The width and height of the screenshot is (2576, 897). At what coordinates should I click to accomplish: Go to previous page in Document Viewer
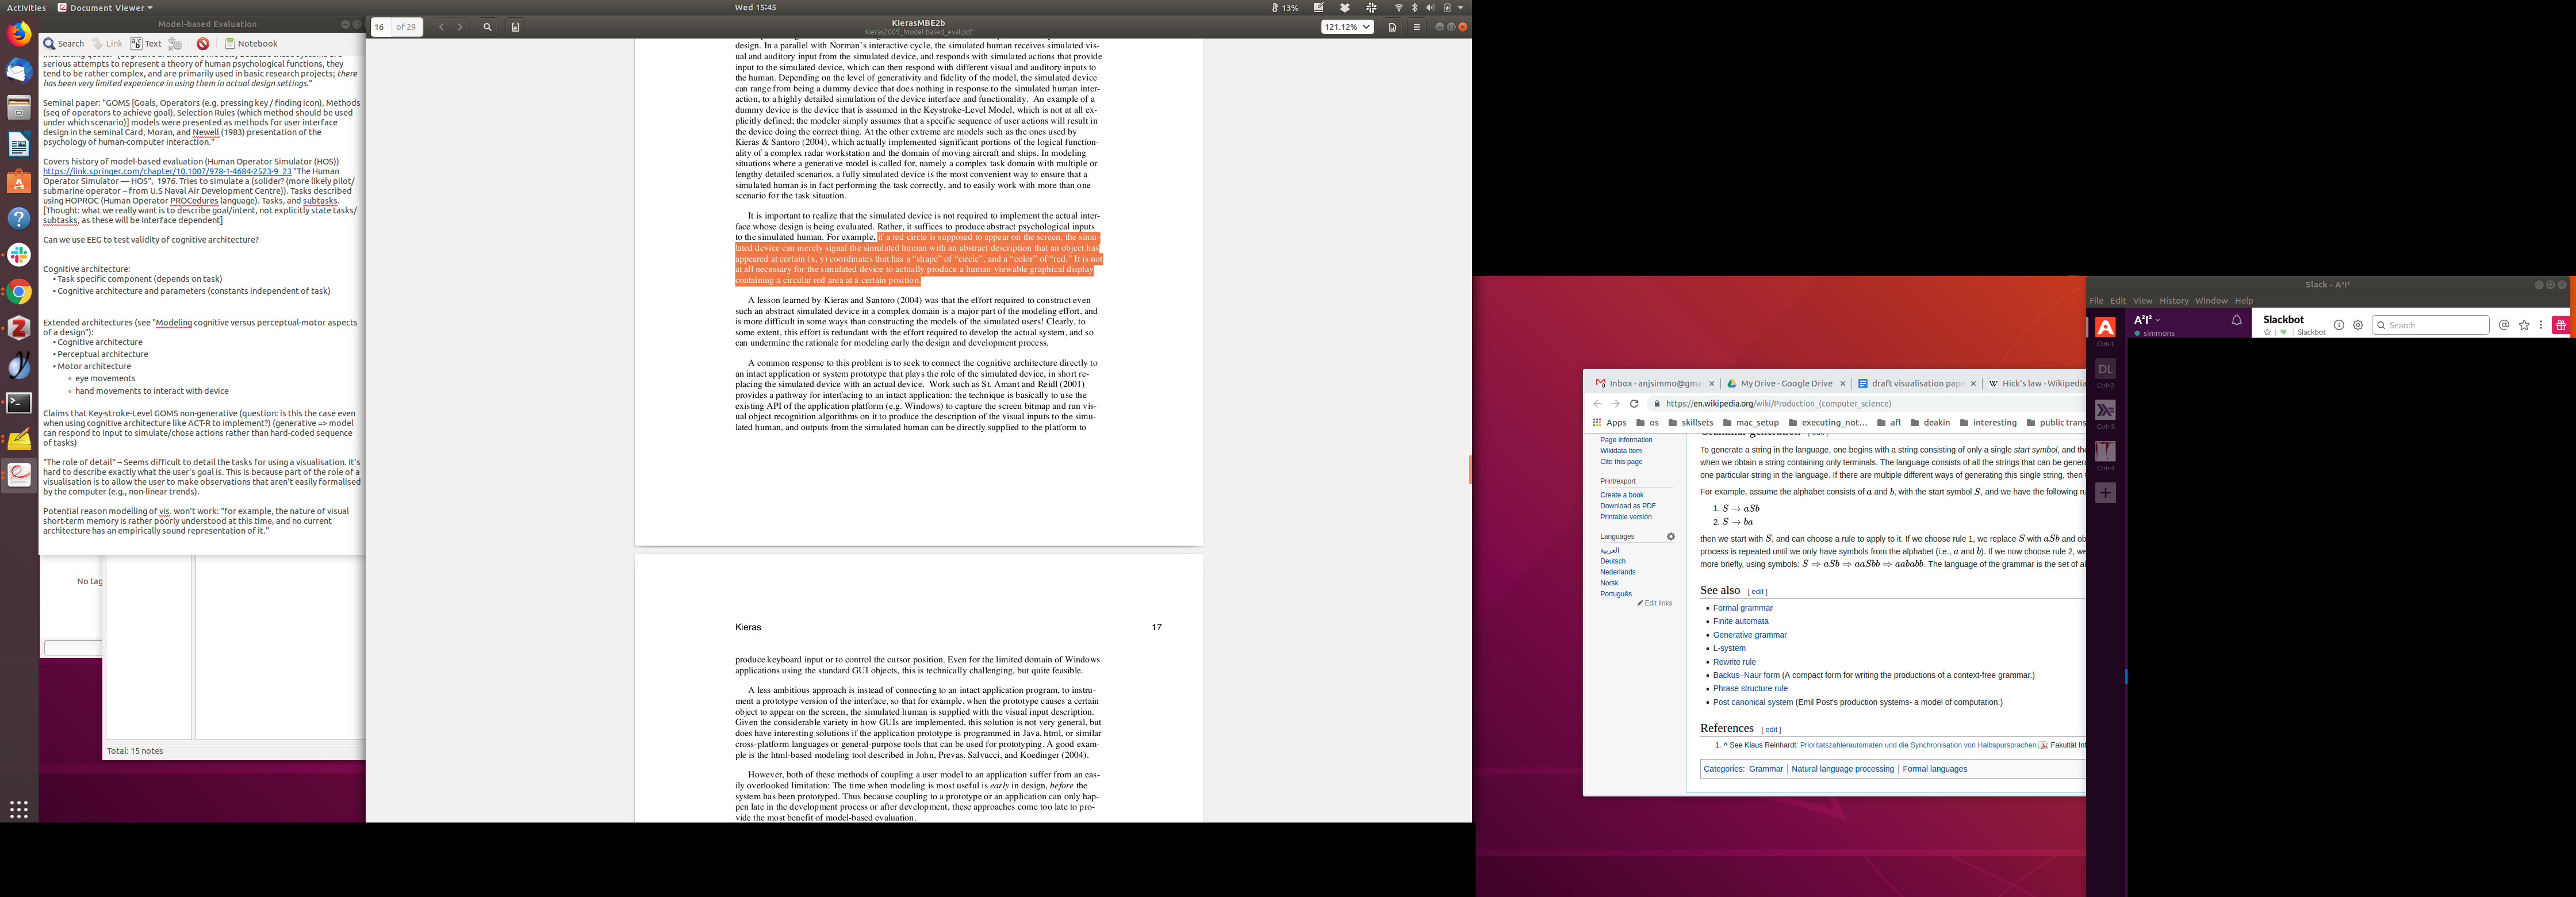point(441,27)
